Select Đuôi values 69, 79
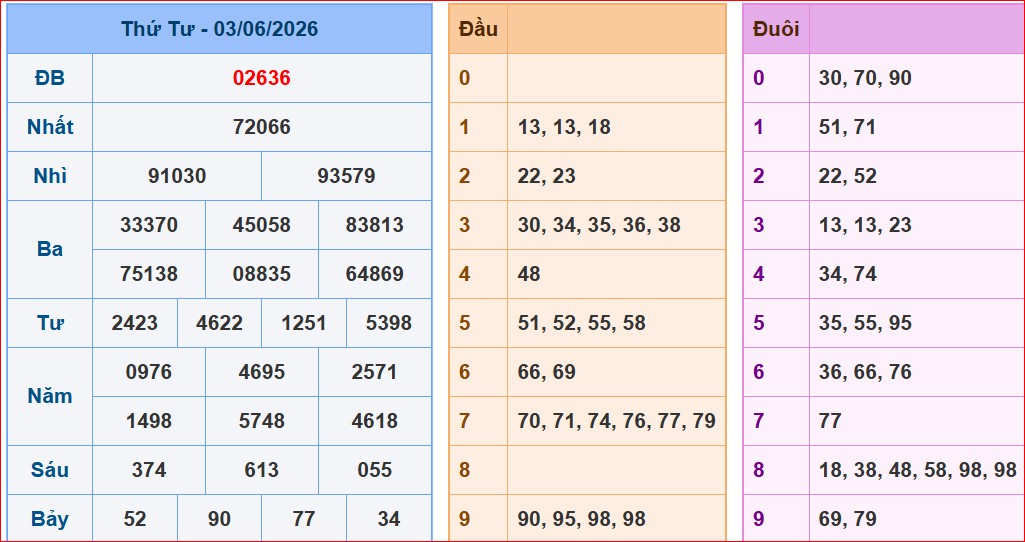Viewport: 1025px width, 542px height. [x=847, y=519]
